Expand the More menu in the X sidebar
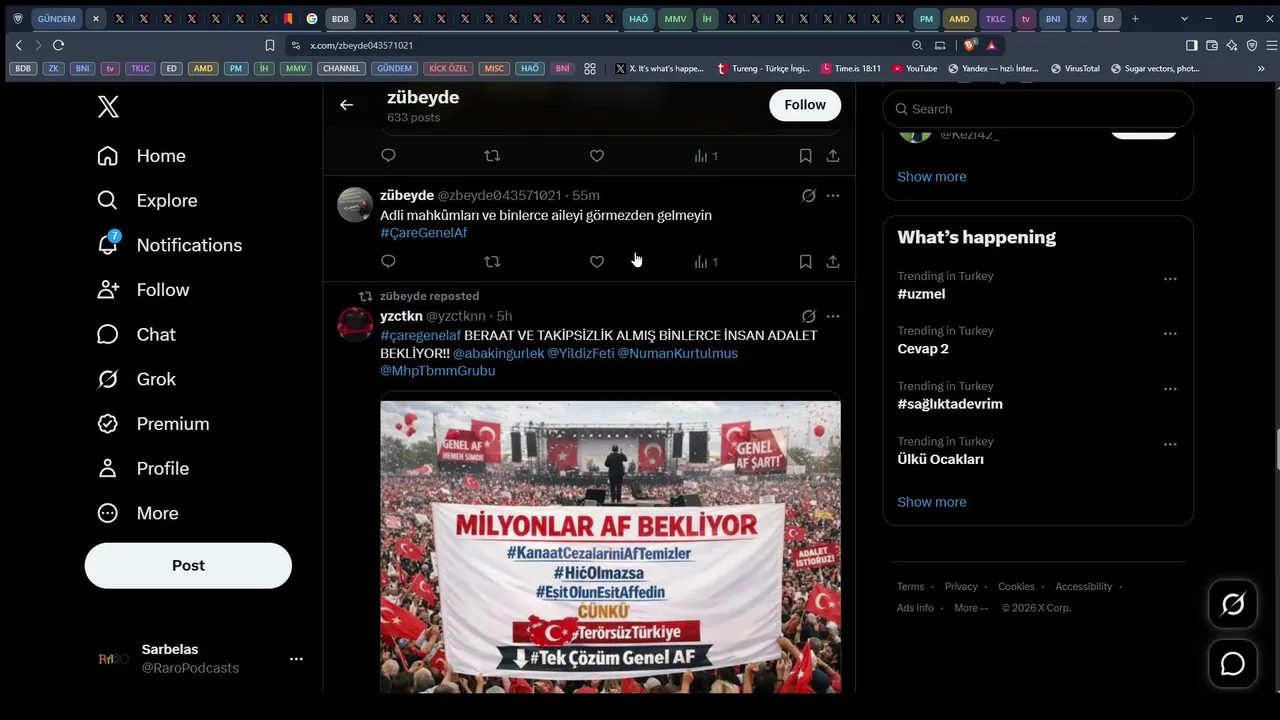The height and width of the screenshot is (720, 1280). click(x=138, y=513)
